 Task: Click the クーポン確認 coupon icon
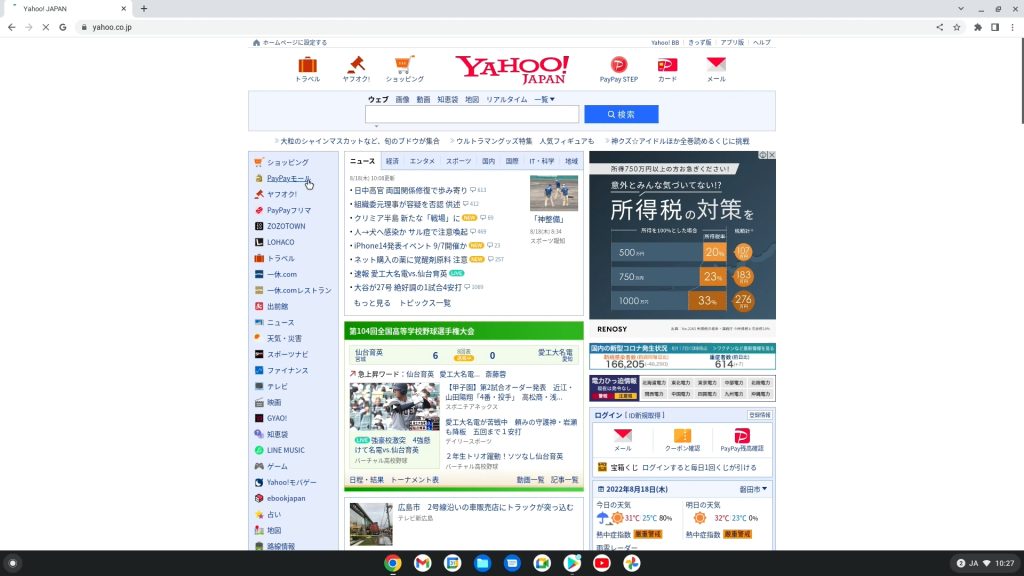coord(682,436)
